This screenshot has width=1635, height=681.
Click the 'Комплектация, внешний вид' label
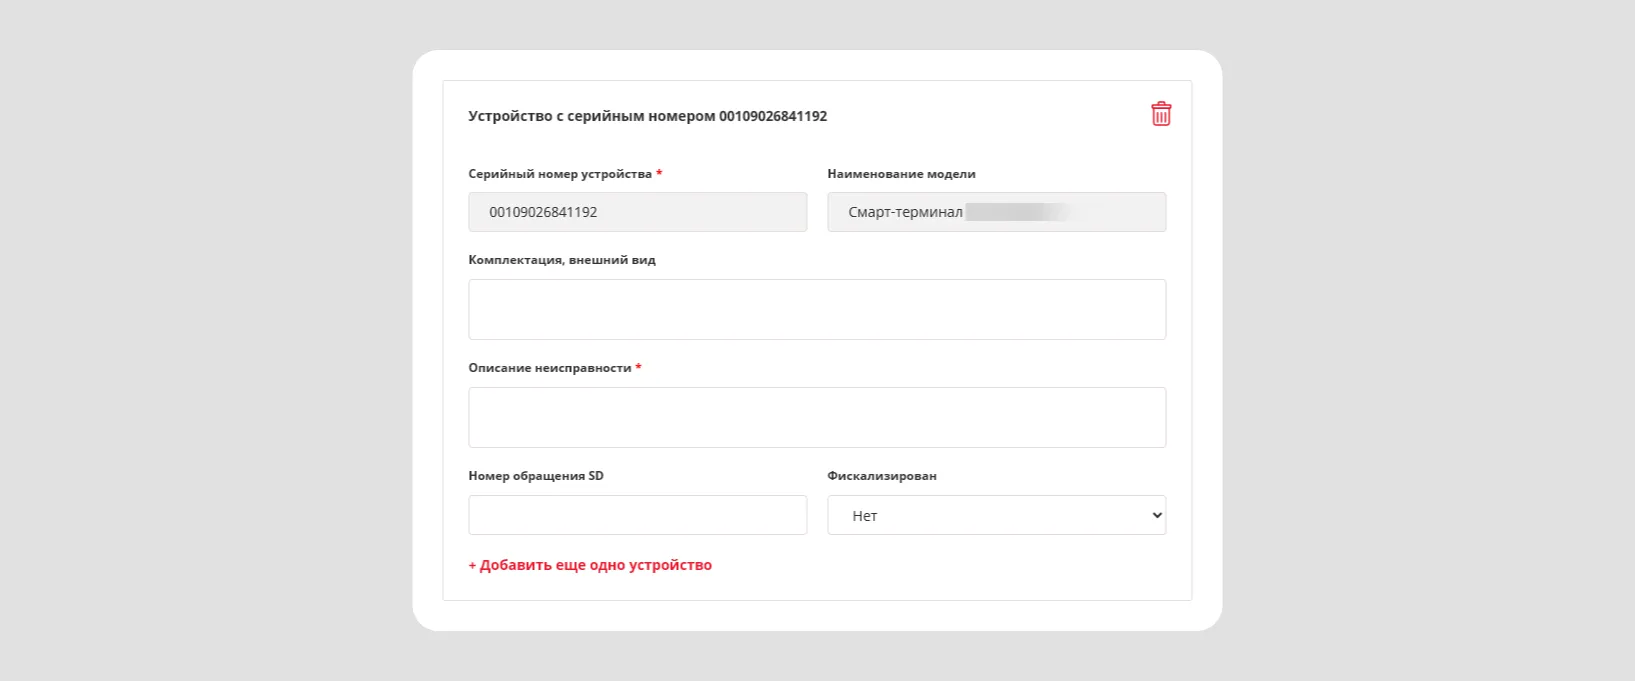(x=562, y=260)
